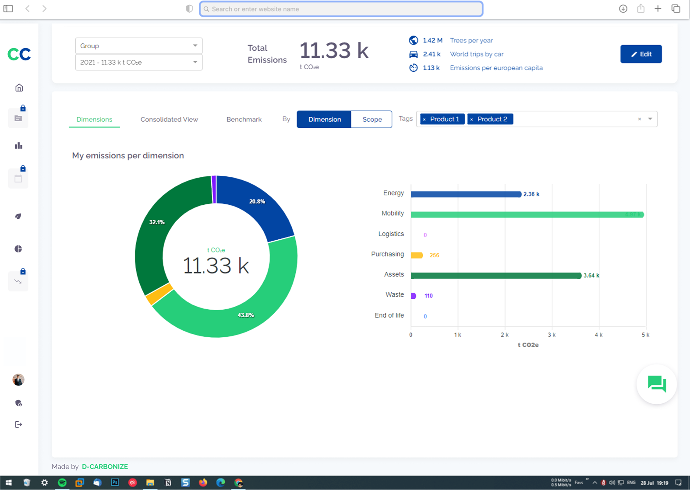The width and height of the screenshot is (690, 490).
Task: Click the user avatar in sidebar
Action: click(18, 380)
